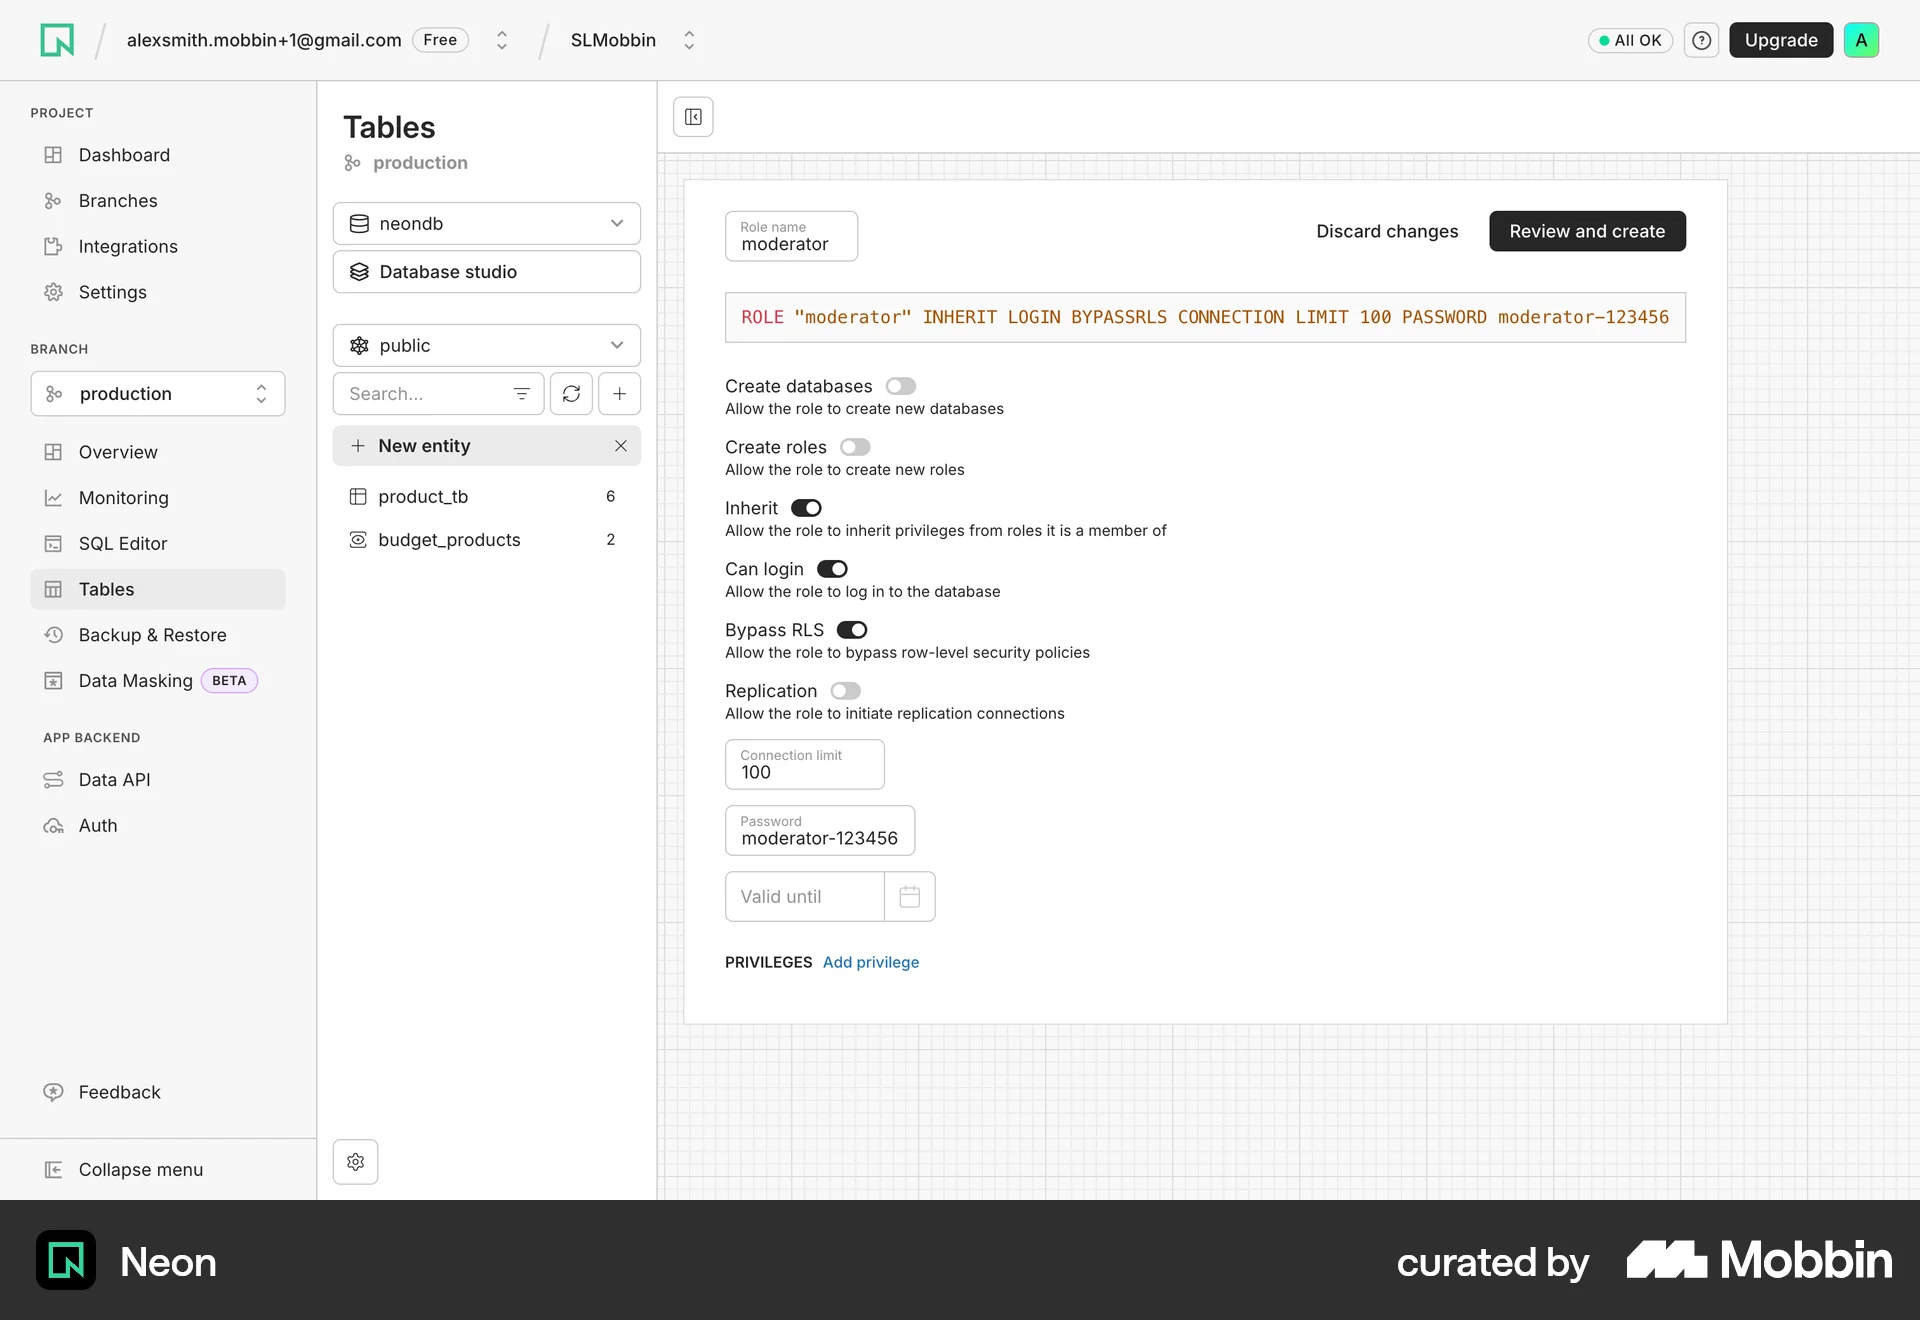Click the Auth cloud icon
This screenshot has width=1920, height=1320.
(x=53, y=826)
